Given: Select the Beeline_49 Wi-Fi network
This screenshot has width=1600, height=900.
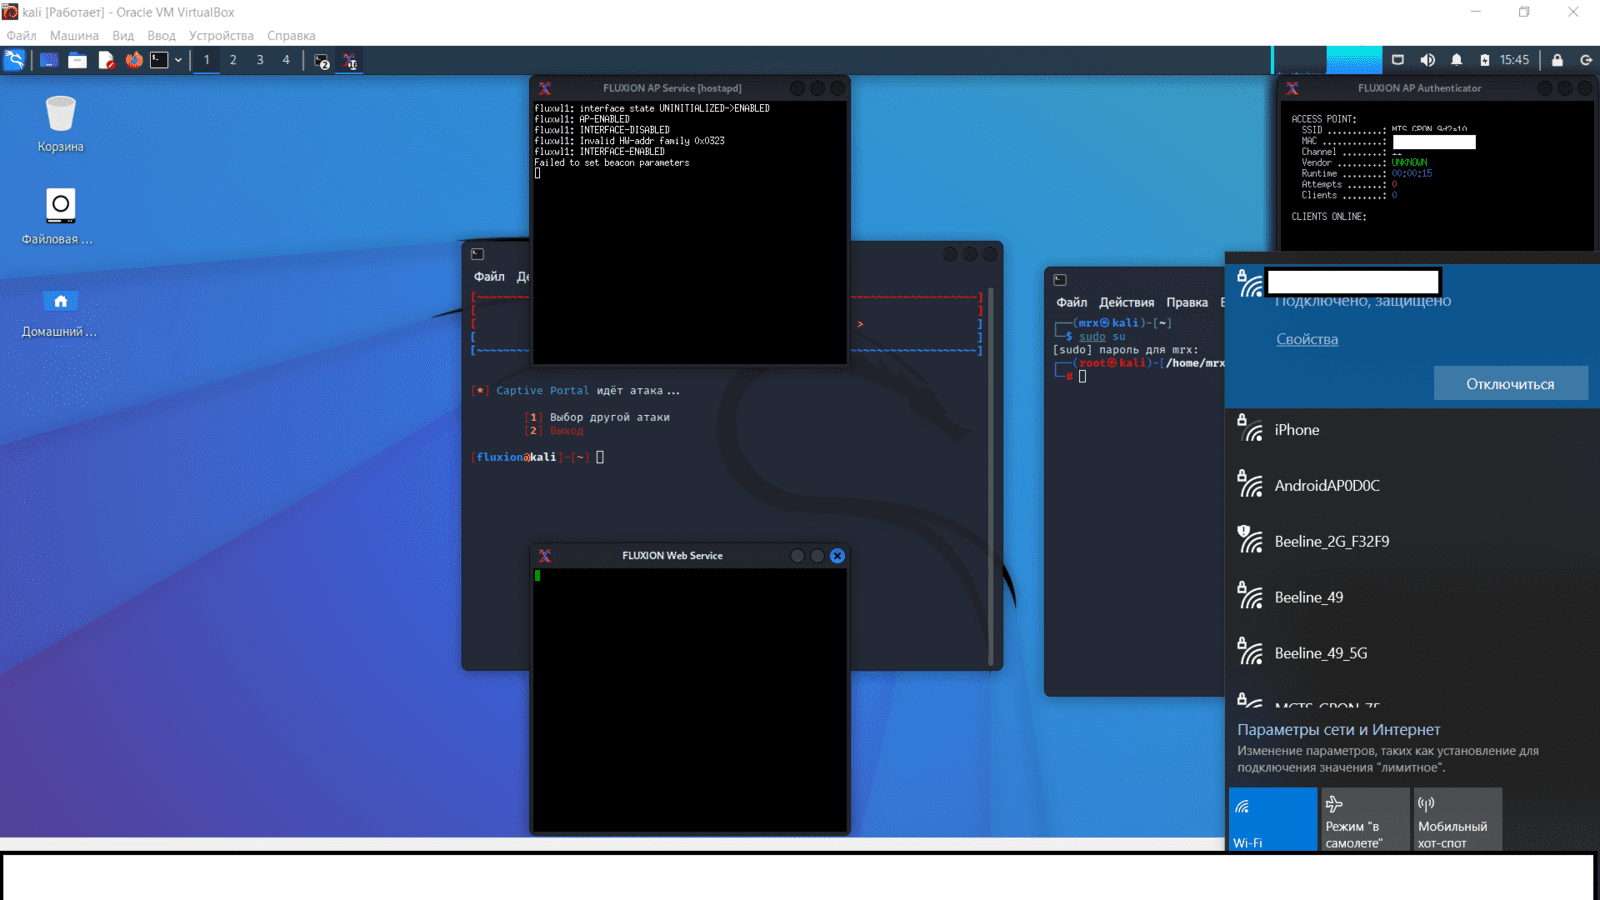Looking at the screenshot, I should tap(1412, 598).
